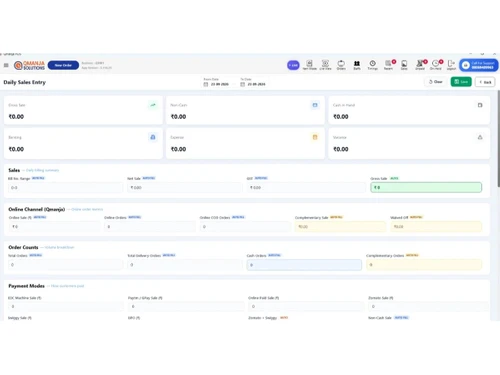Click the Qmanja Solutions logo
500x375 pixels.
tap(29, 65)
